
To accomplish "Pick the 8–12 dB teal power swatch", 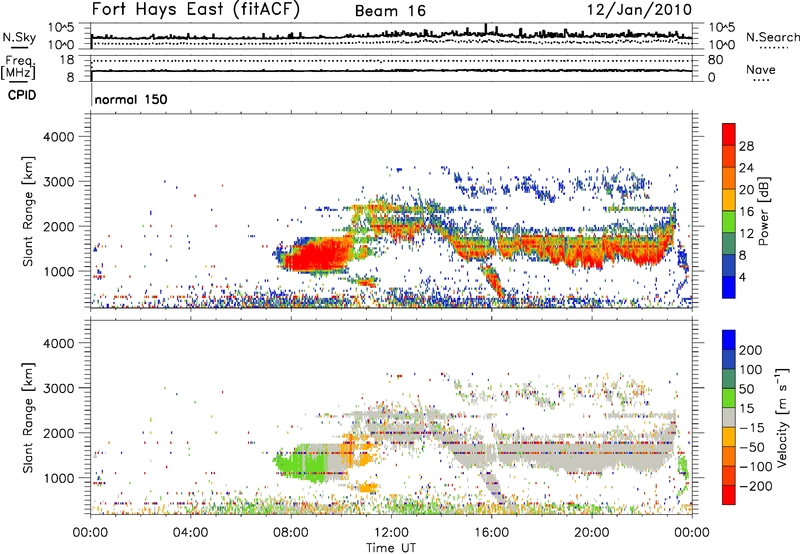I will [x=729, y=244].
